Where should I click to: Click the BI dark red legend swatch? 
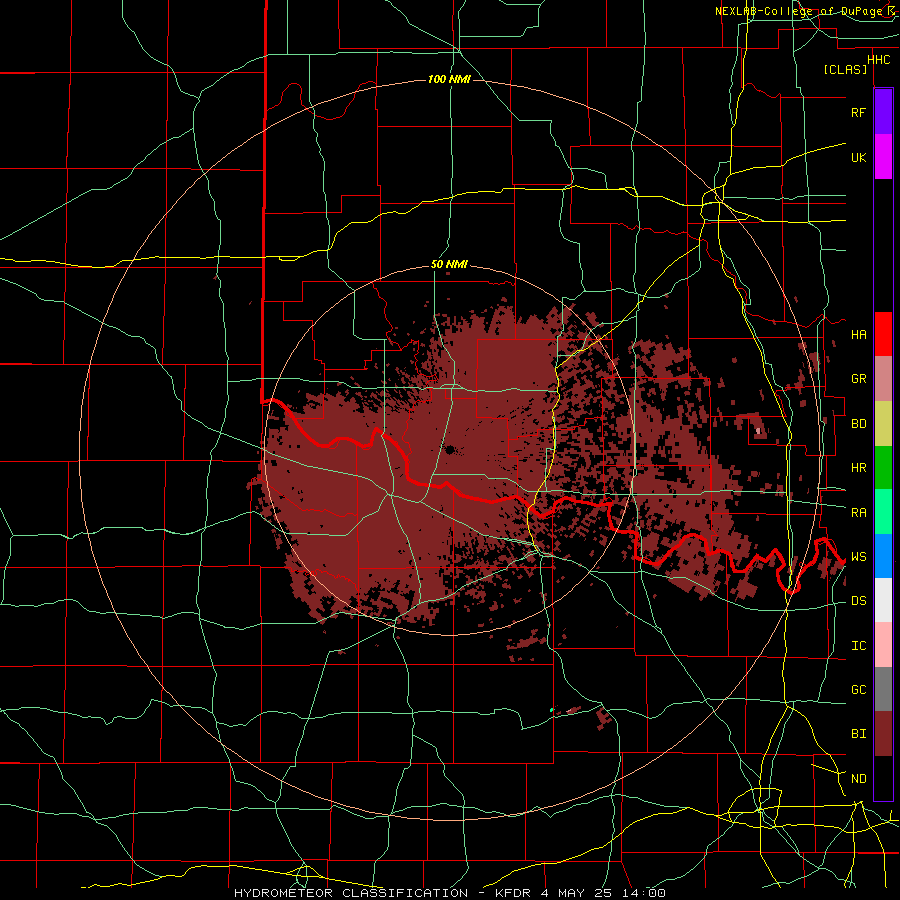(883, 734)
